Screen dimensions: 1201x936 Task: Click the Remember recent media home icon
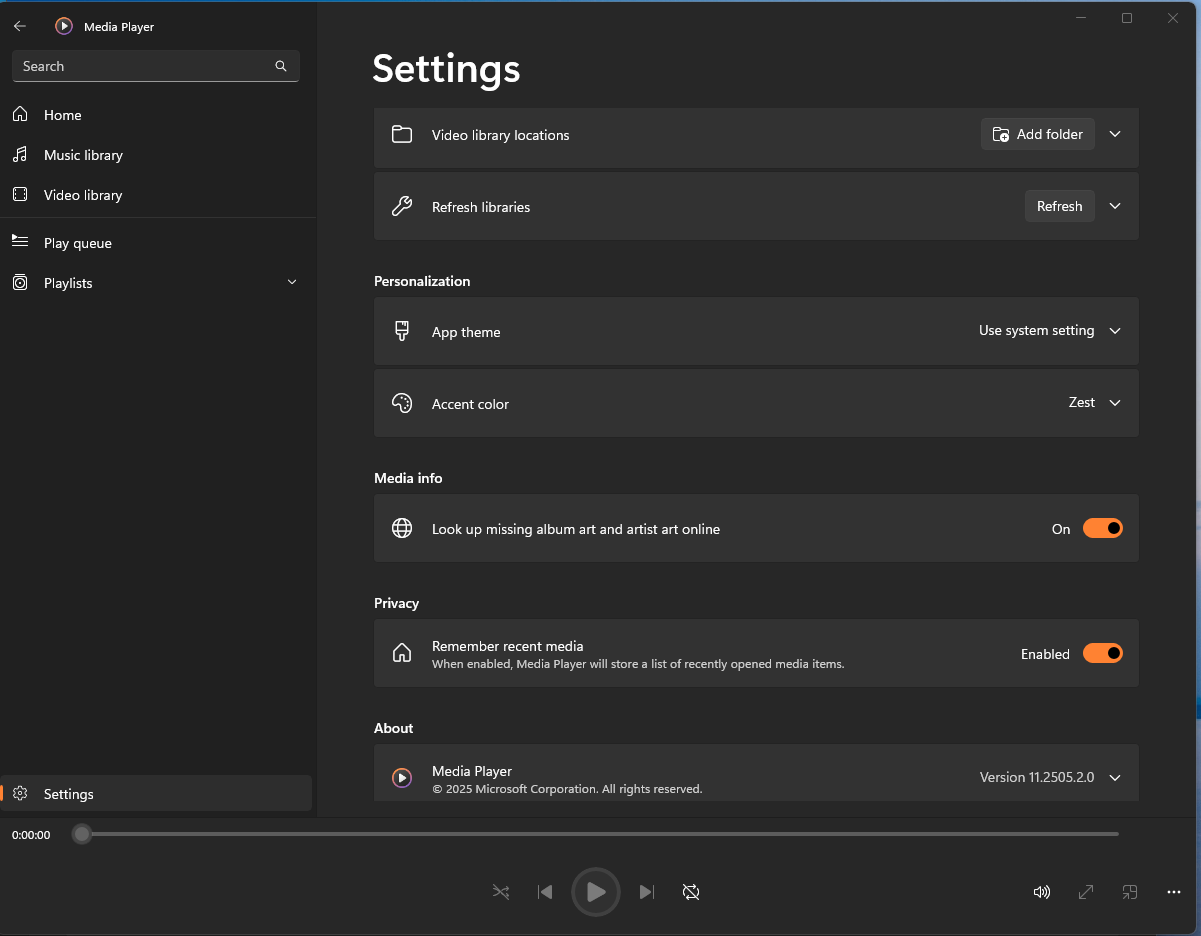402,654
